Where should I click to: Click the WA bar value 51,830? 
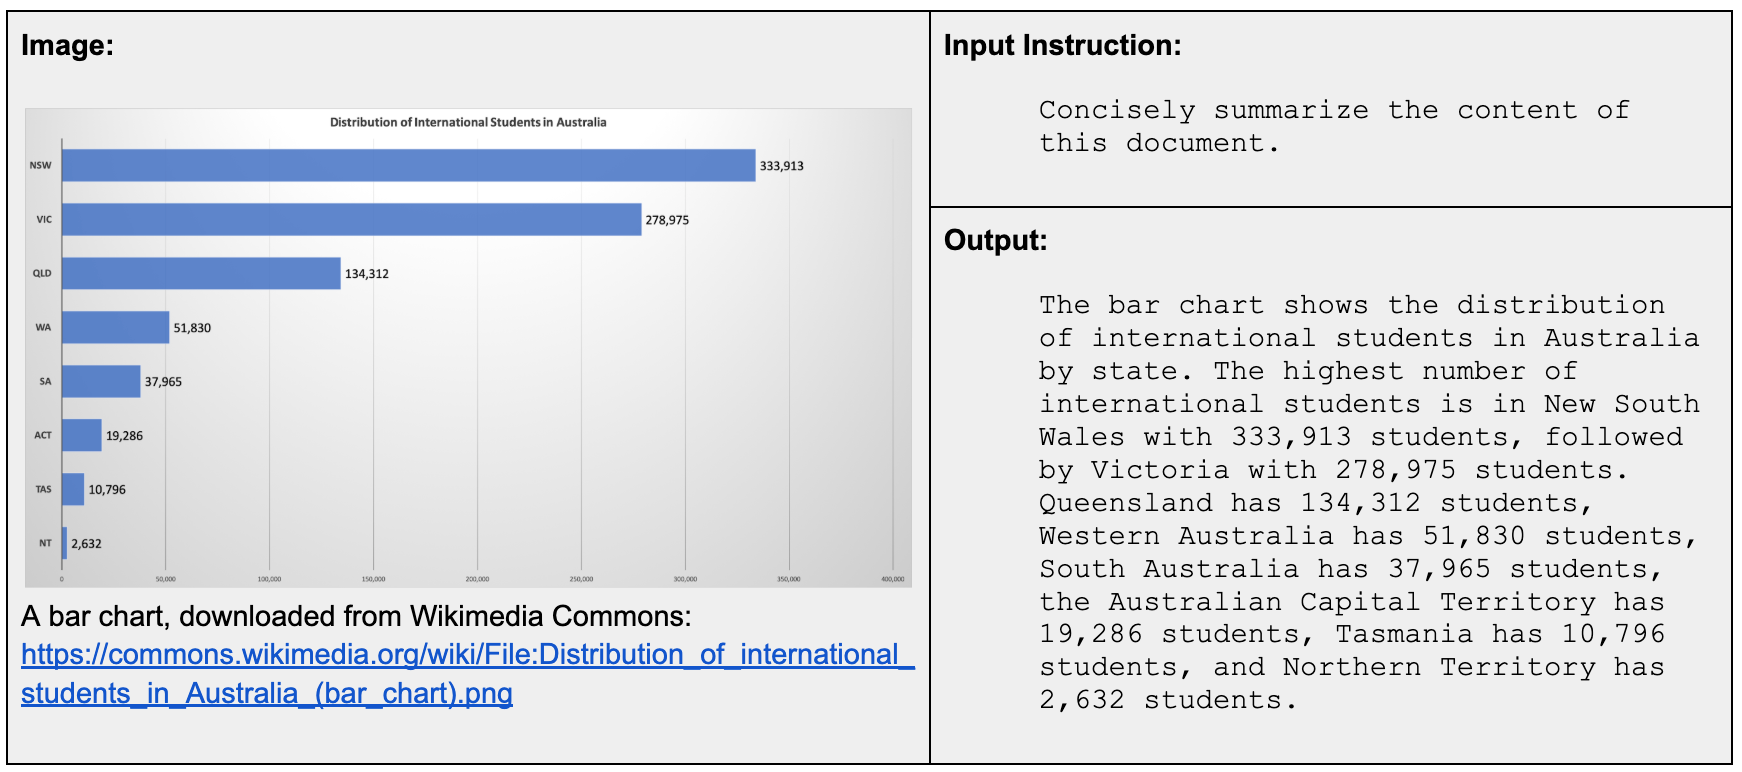(x=192, y=328)
